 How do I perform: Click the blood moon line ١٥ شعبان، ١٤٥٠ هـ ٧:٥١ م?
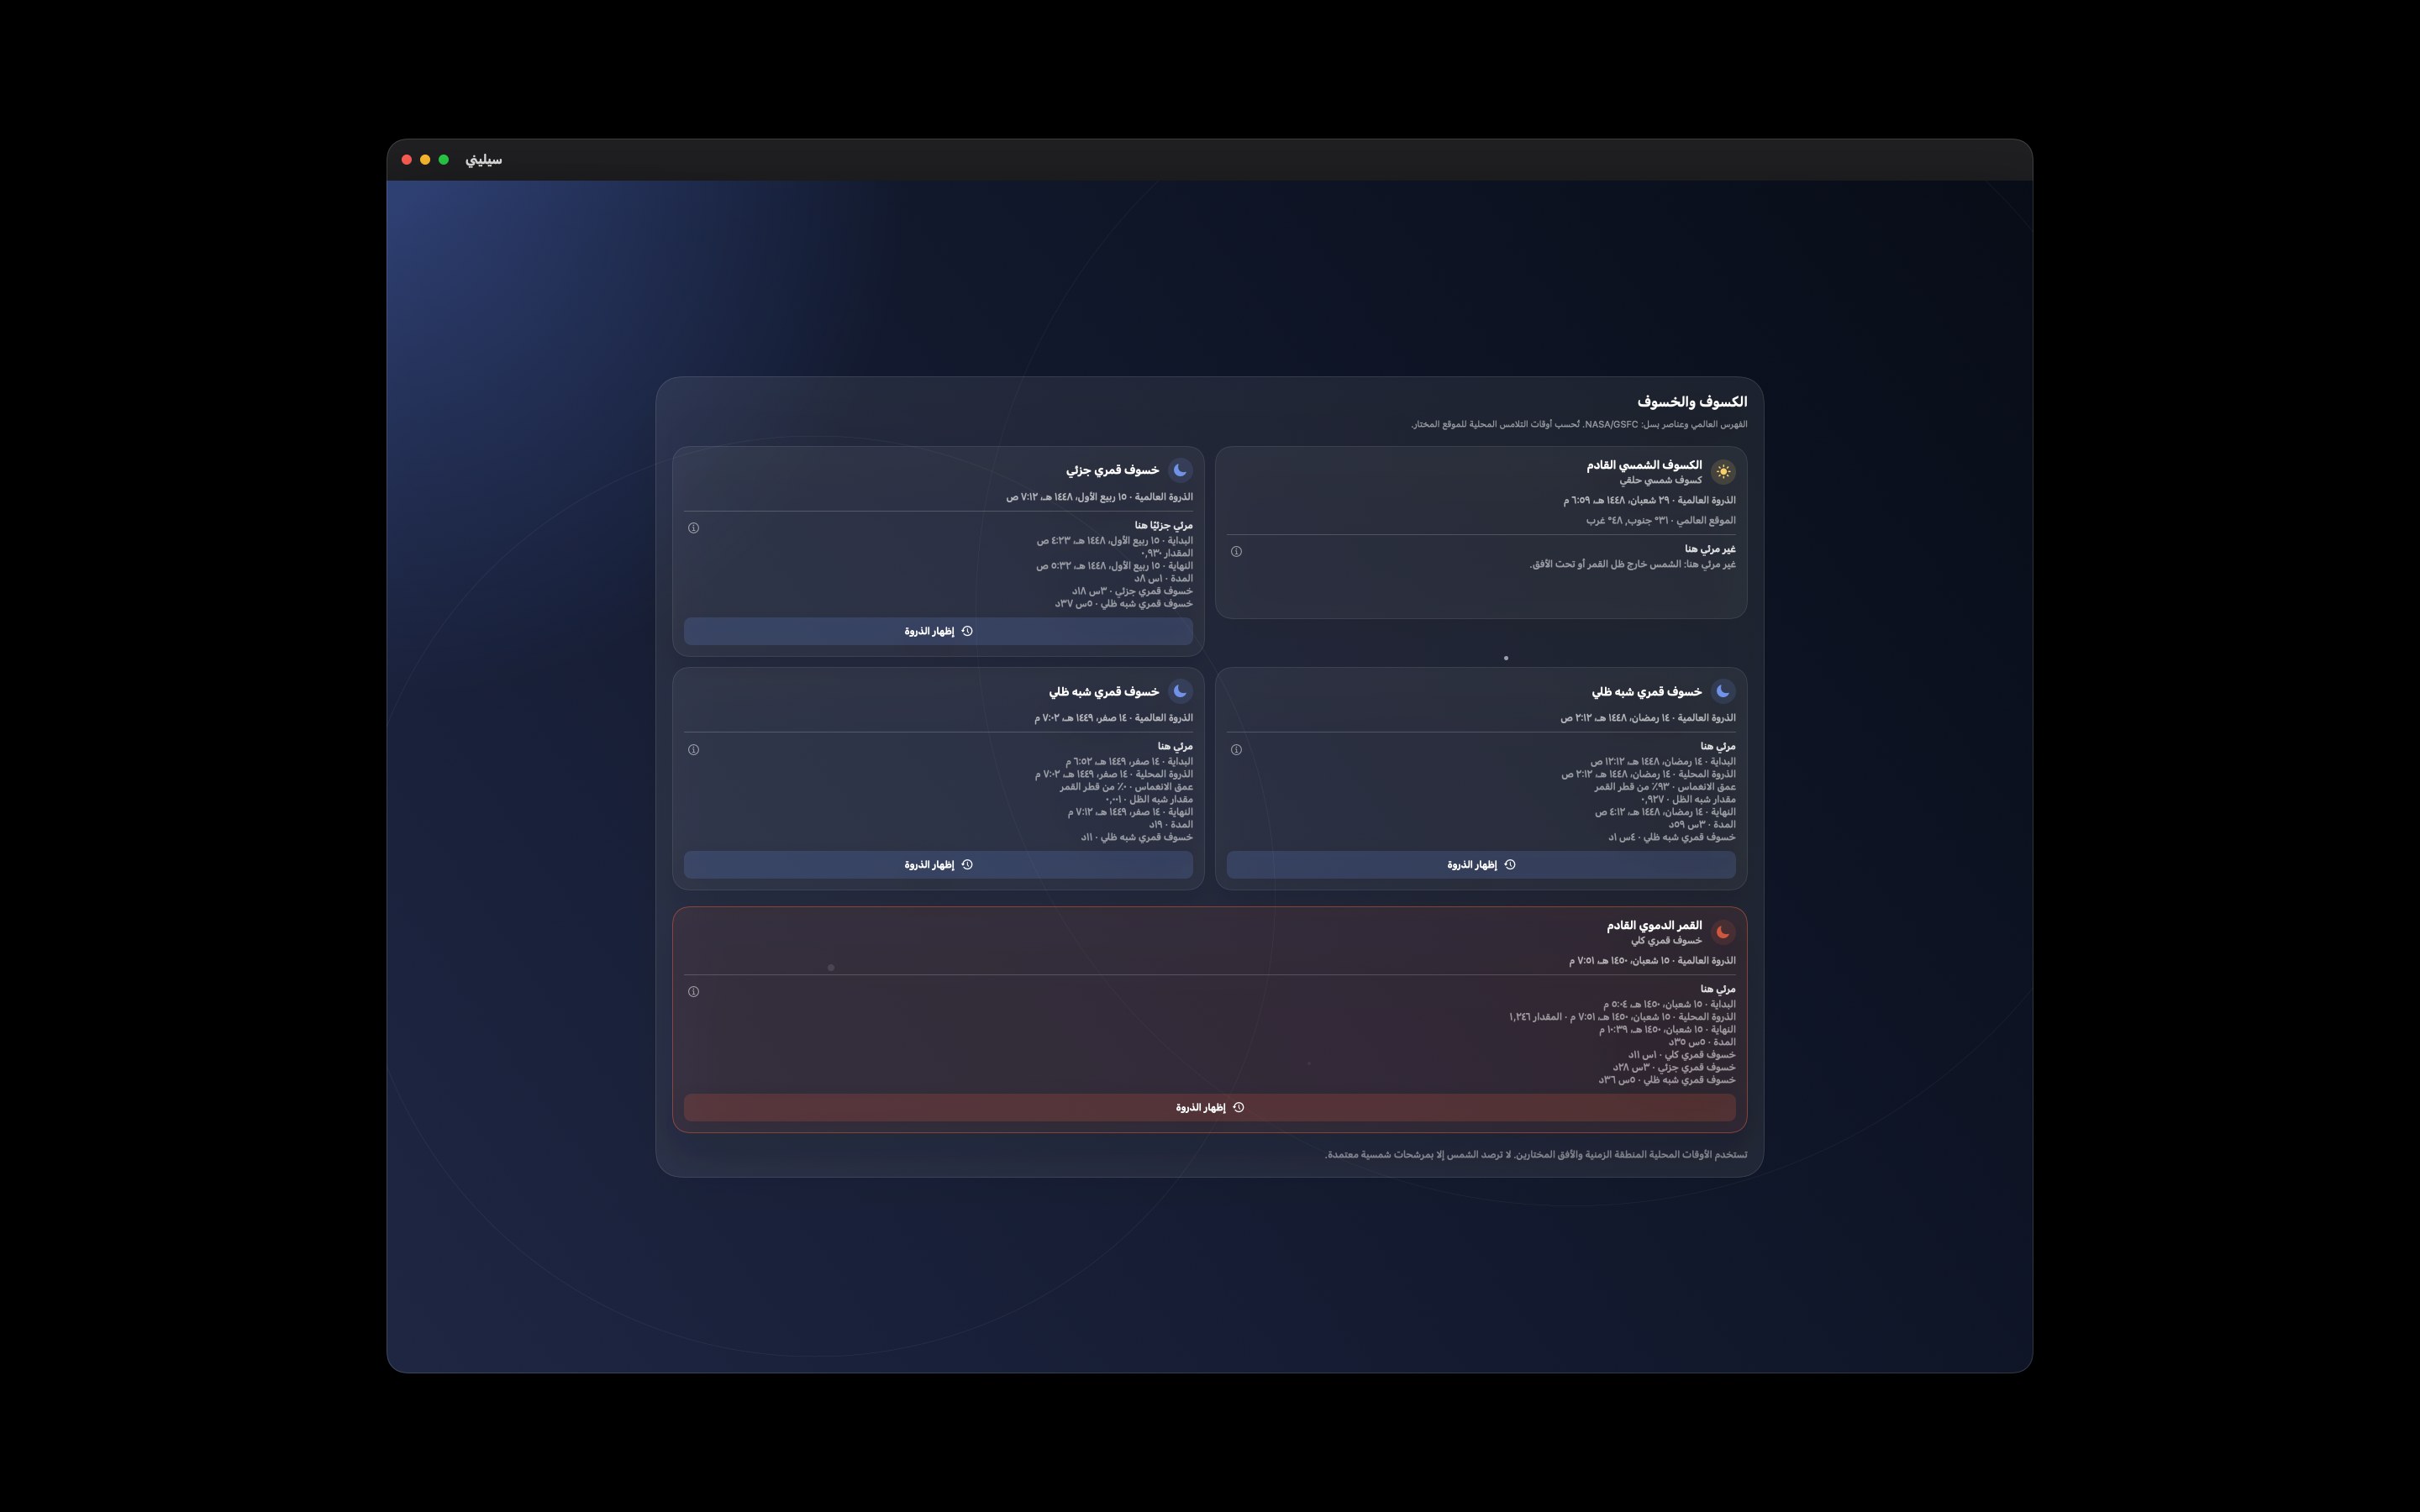1652,961
